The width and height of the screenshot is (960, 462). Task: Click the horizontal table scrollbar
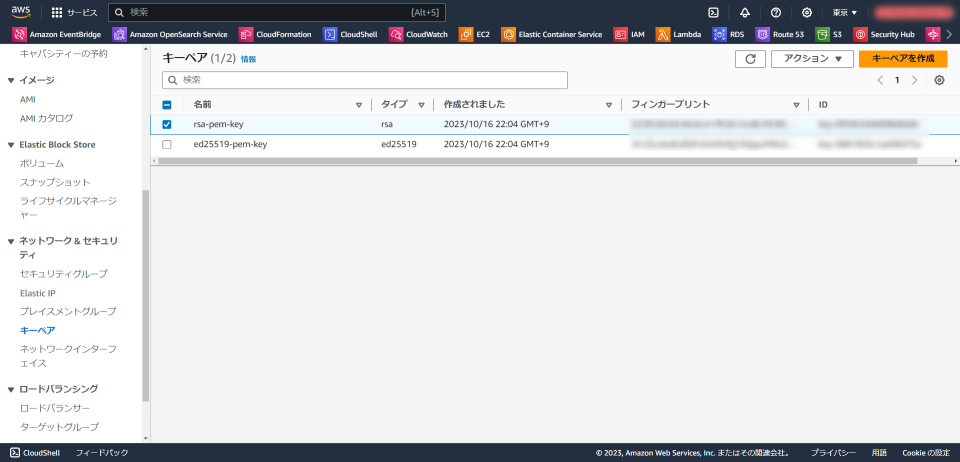(x=538, y=161)
